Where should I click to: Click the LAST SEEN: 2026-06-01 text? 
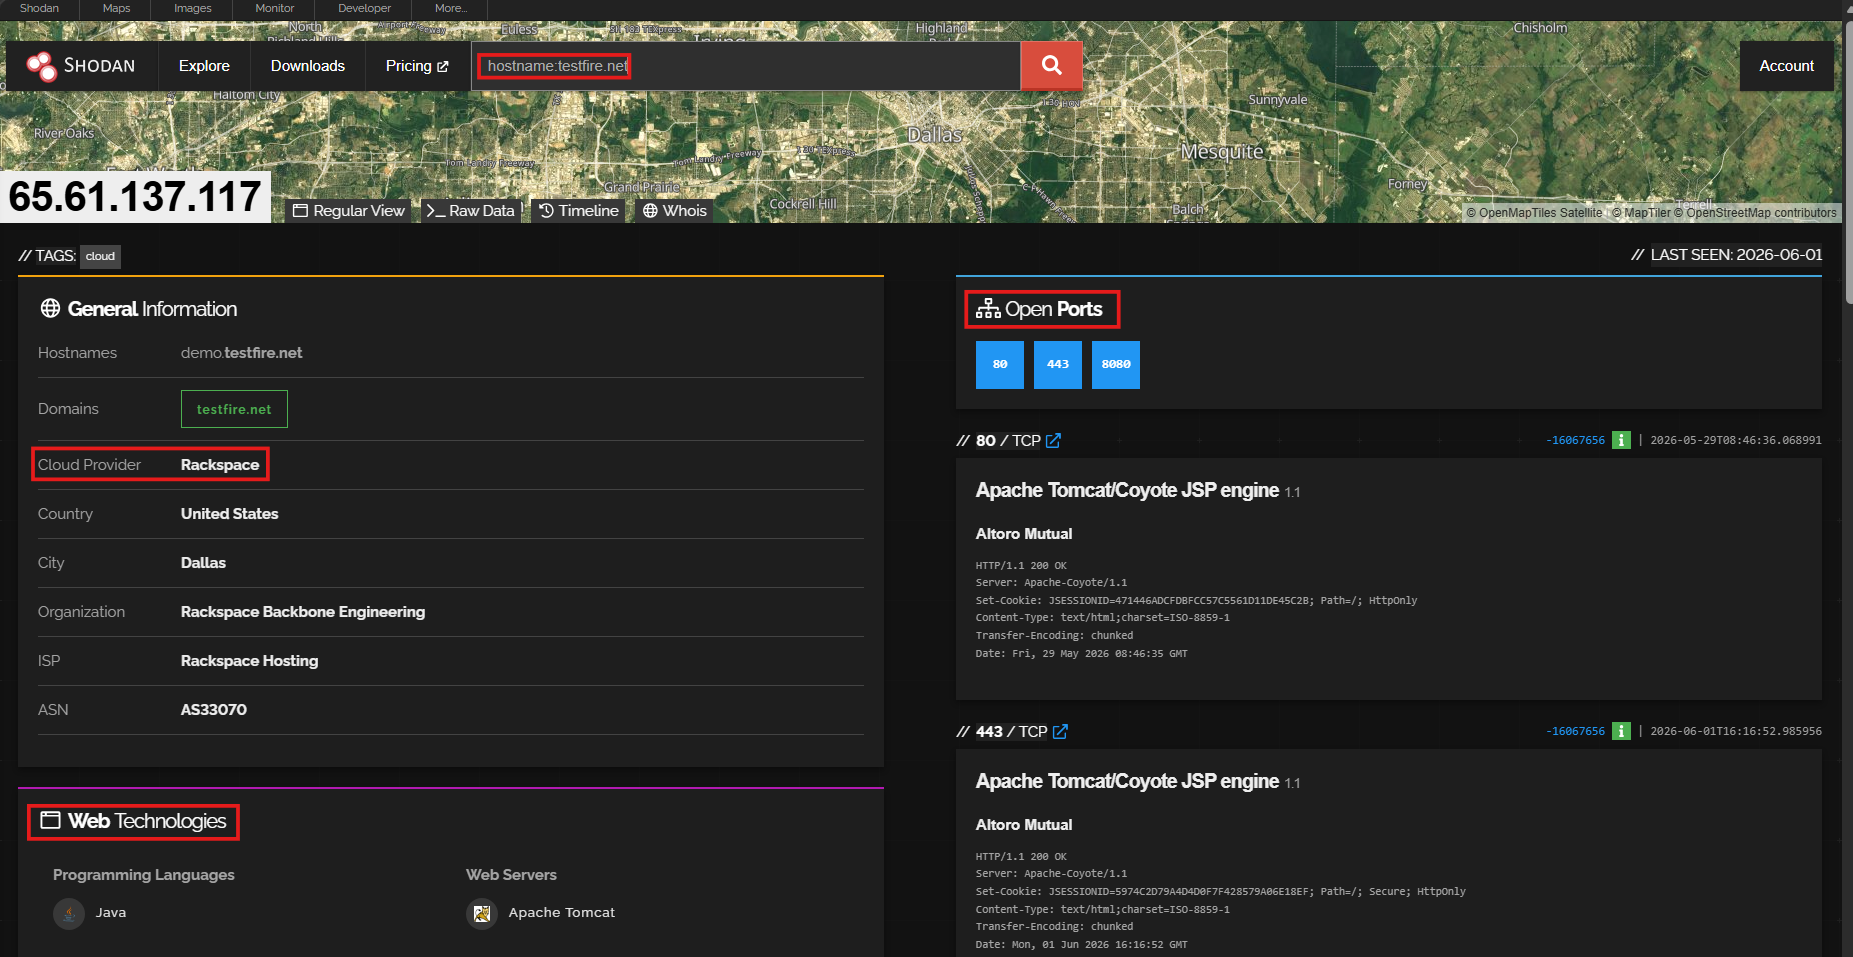1736,255
